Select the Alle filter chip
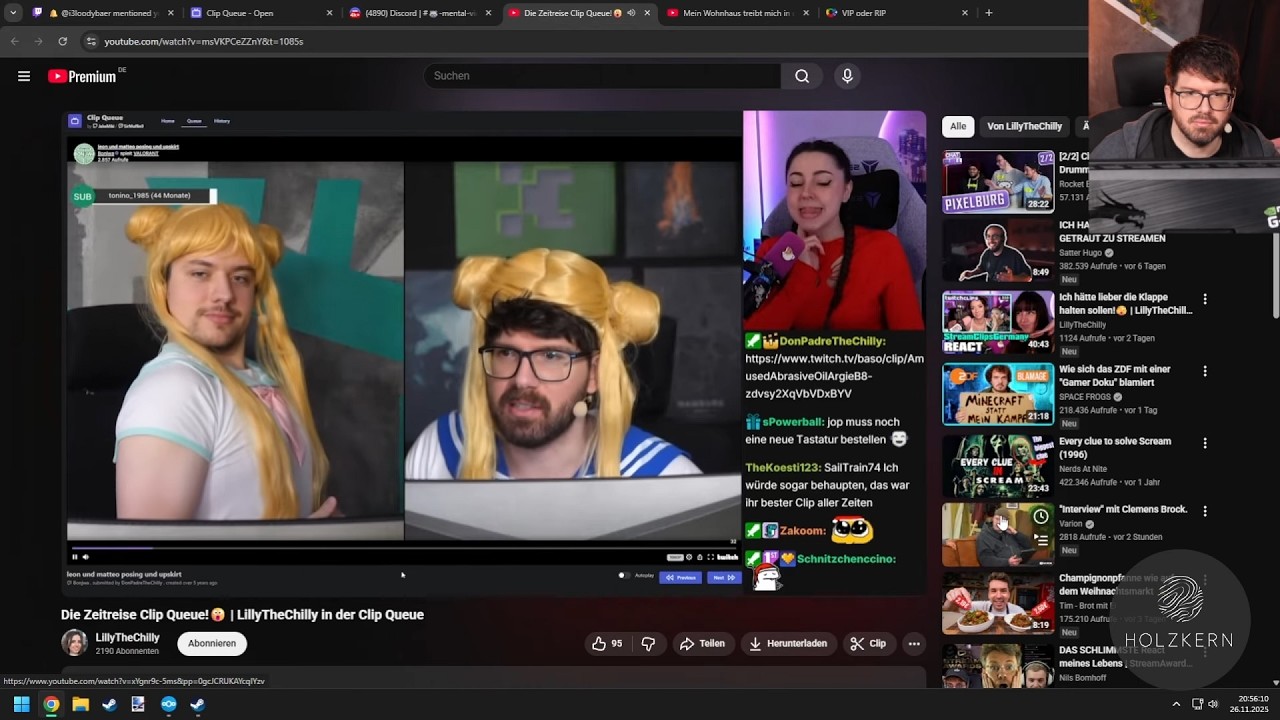The image size is (1280, 720). tap(958, 126)
